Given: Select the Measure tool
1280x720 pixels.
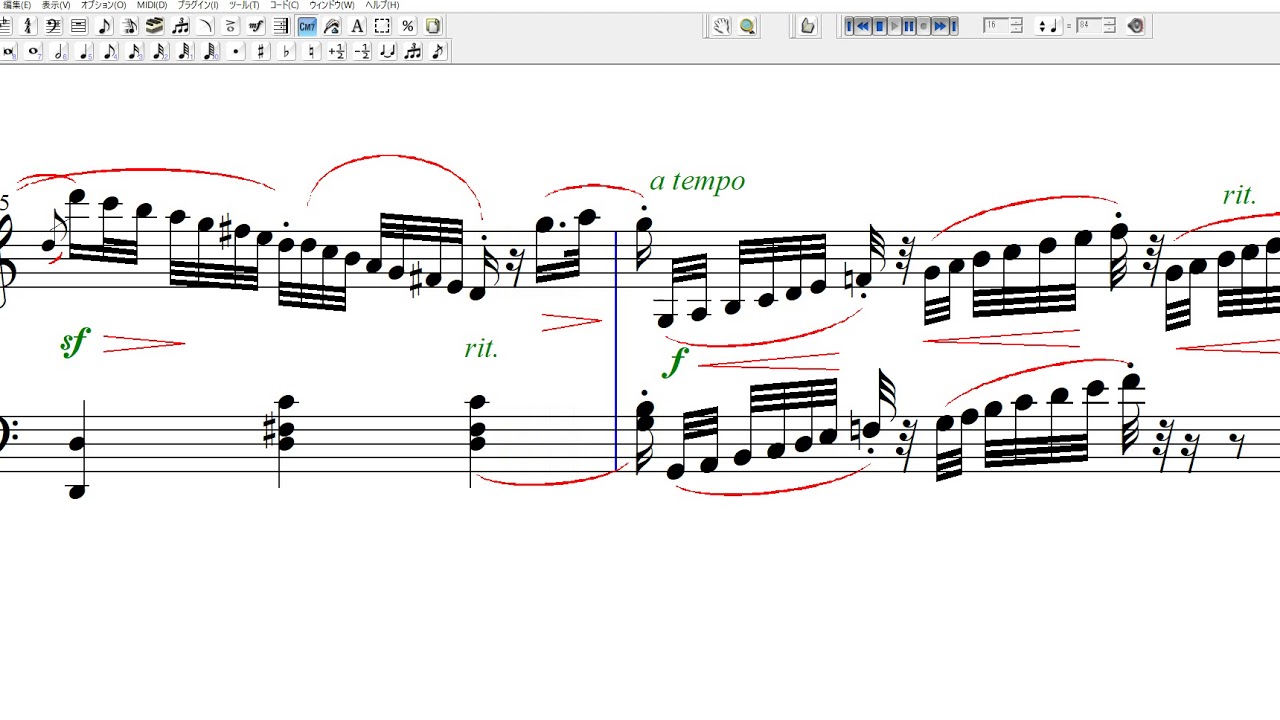Looking at the screenshot, I should [78, 26].
